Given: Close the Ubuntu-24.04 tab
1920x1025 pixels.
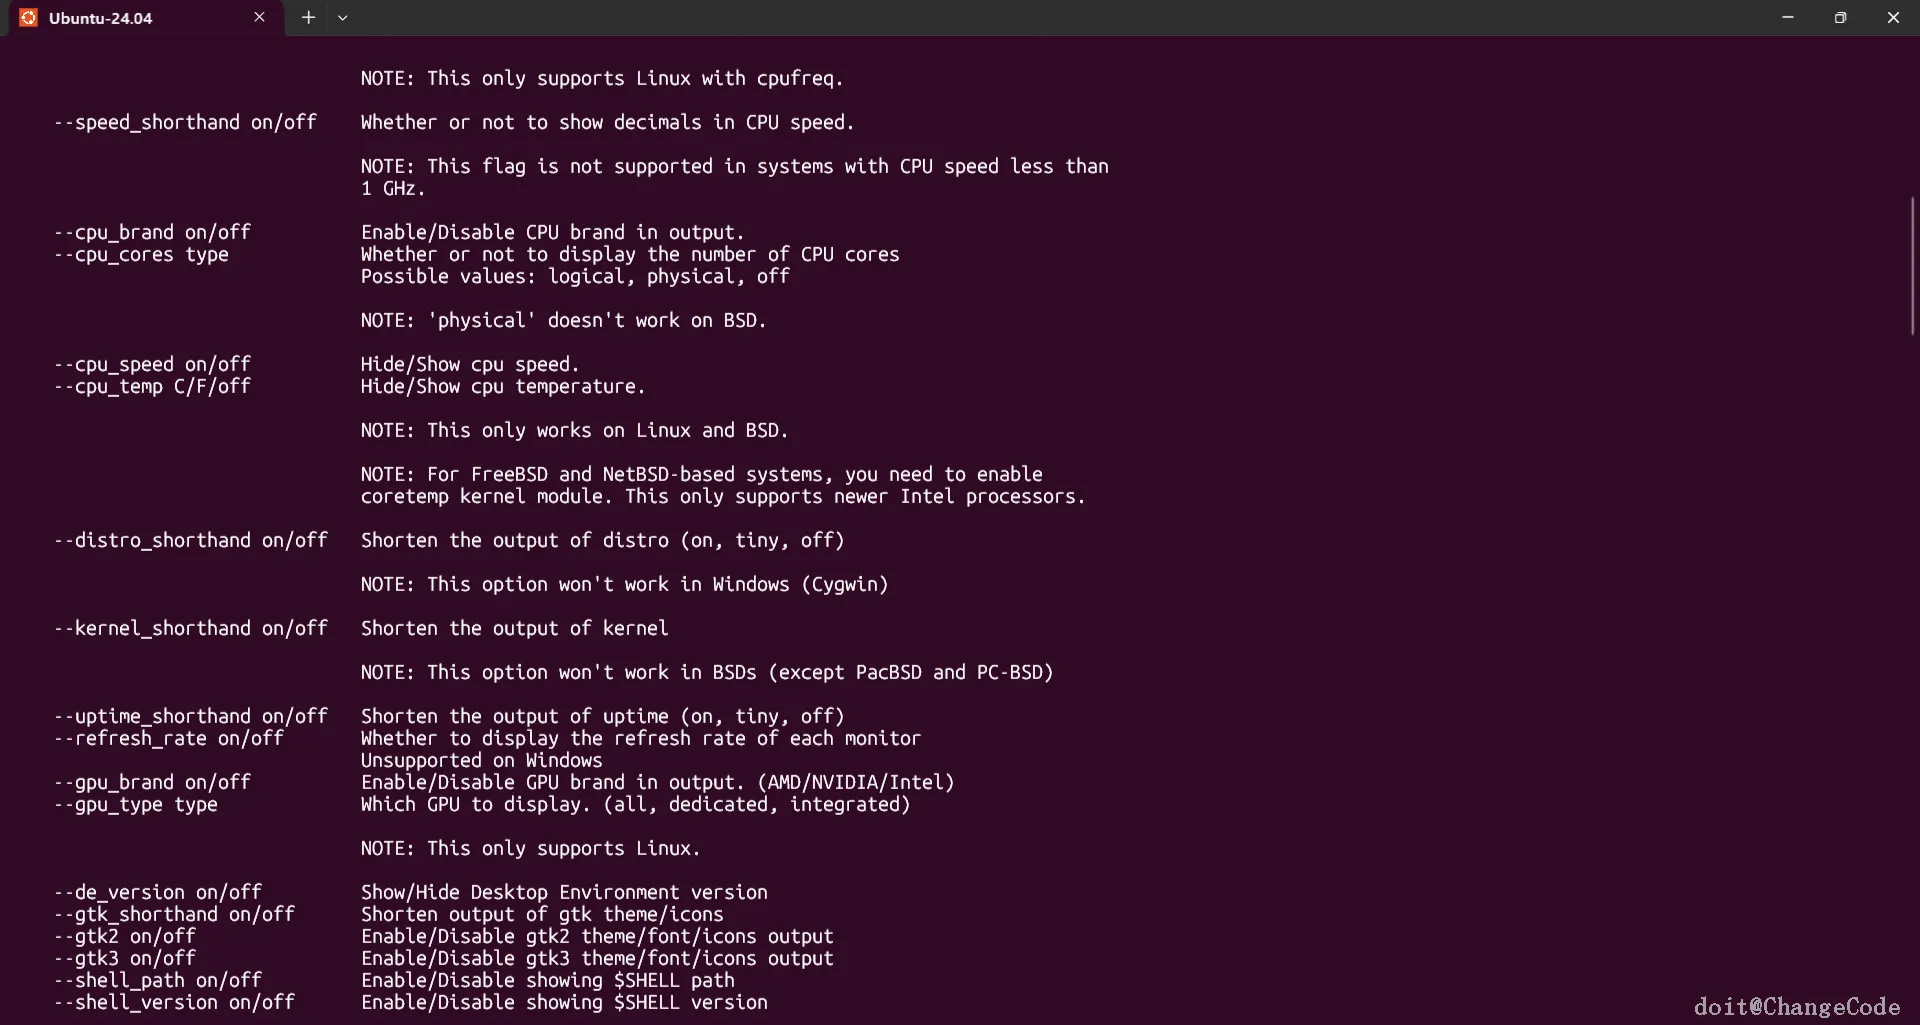Looking at the screenshot, I should pyautogui.click(x=260, y=17).
